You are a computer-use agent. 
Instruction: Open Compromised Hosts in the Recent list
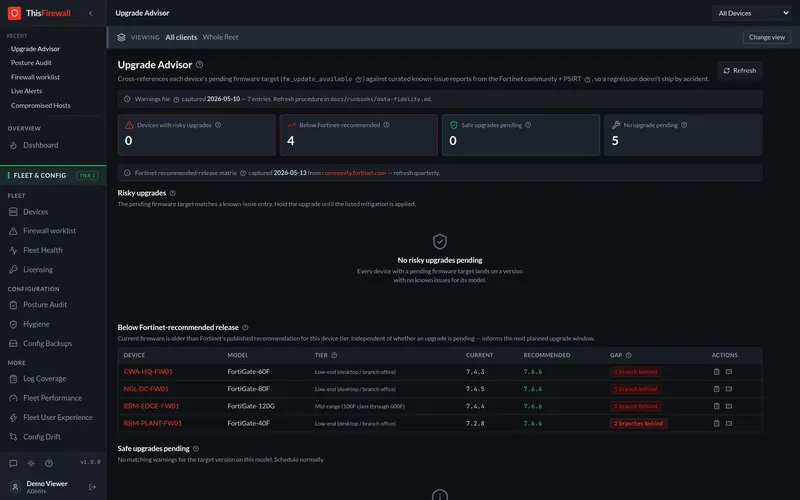[x=41, y=106]
